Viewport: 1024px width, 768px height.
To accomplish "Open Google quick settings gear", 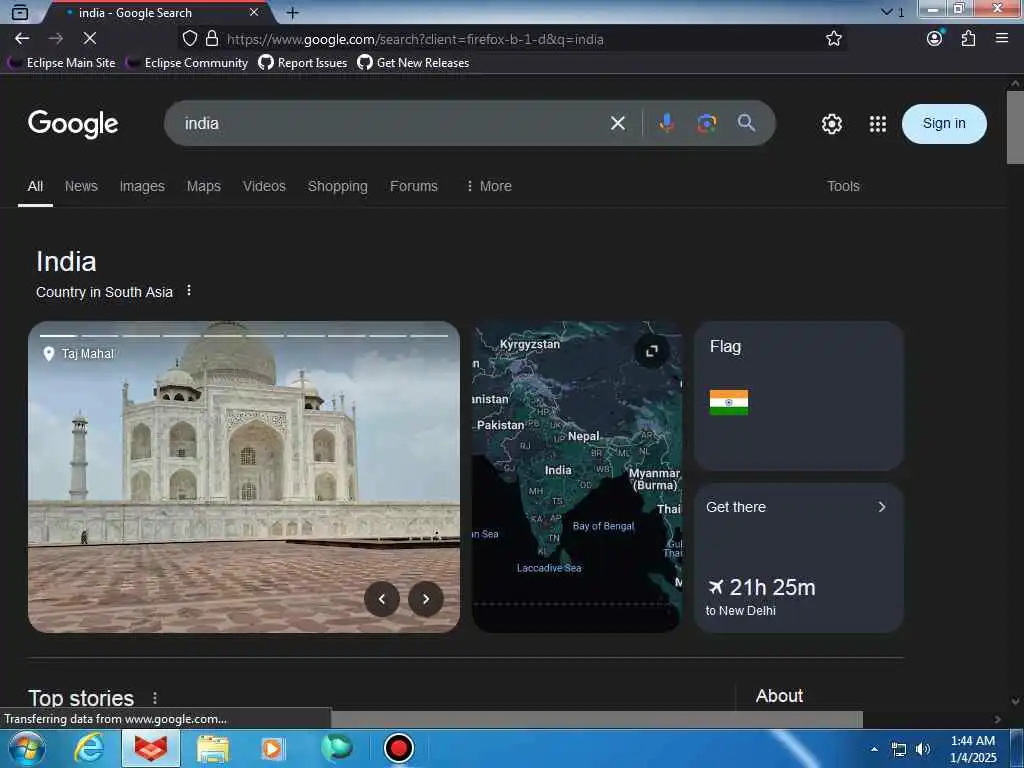I will point(831,123).
